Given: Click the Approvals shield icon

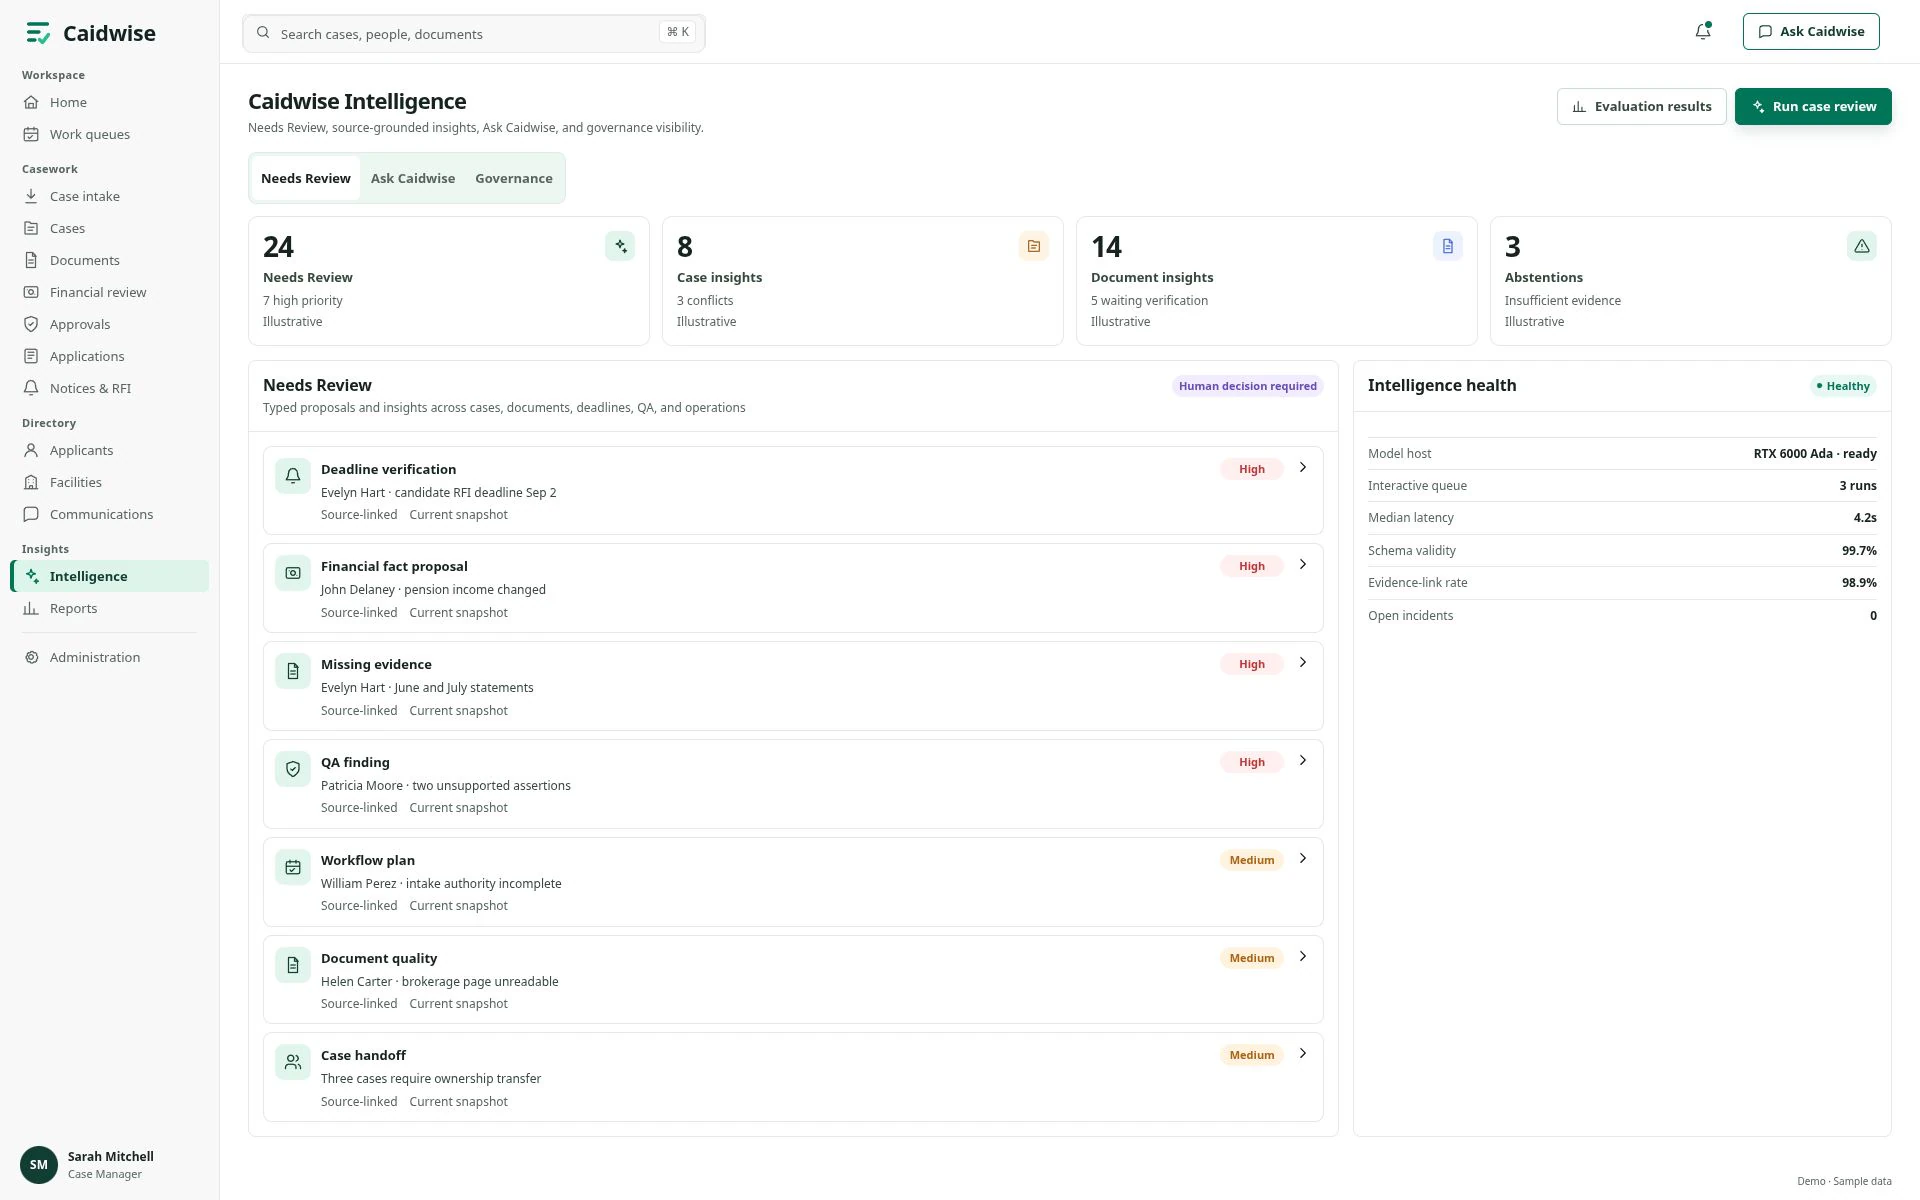Looking at the screenshot, I should click(x=31, y=324).
